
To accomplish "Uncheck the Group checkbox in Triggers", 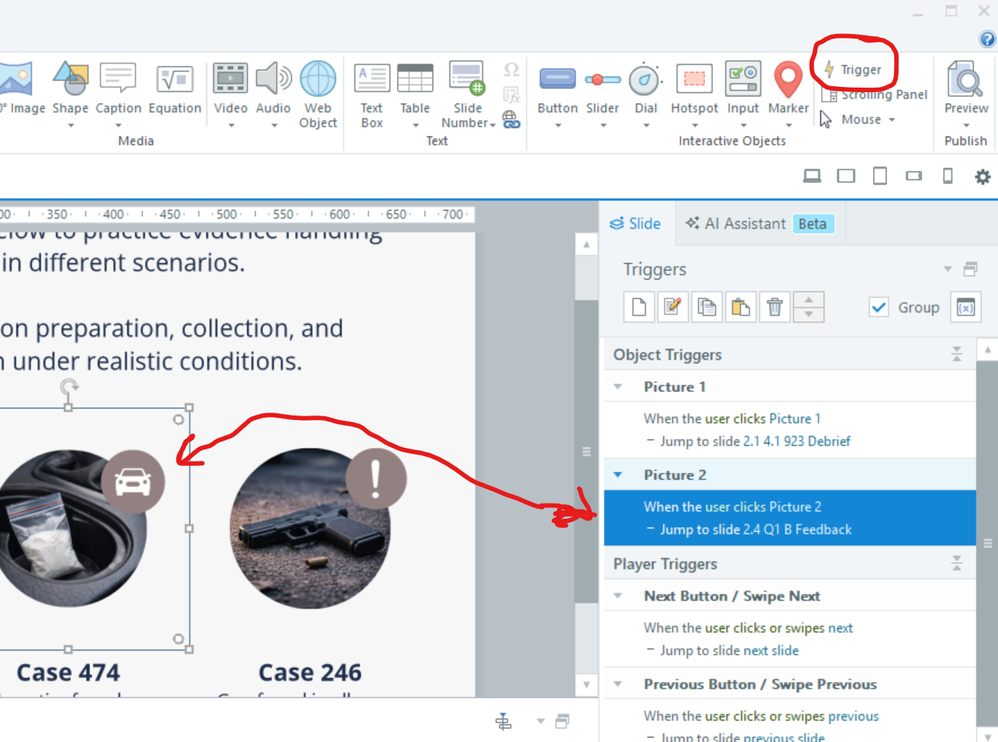I will point(878,307).
